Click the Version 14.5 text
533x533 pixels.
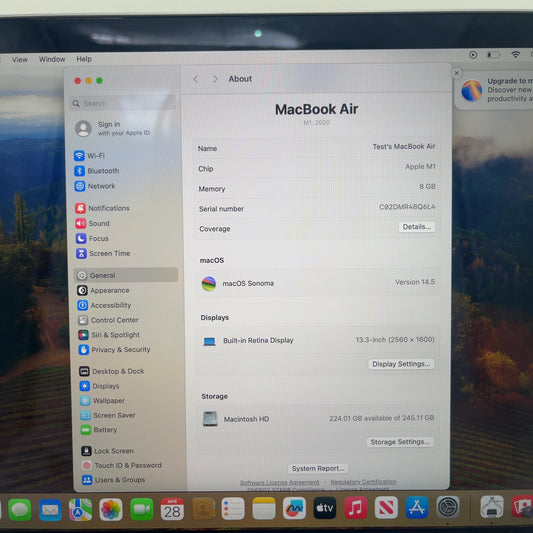point(415,282)
